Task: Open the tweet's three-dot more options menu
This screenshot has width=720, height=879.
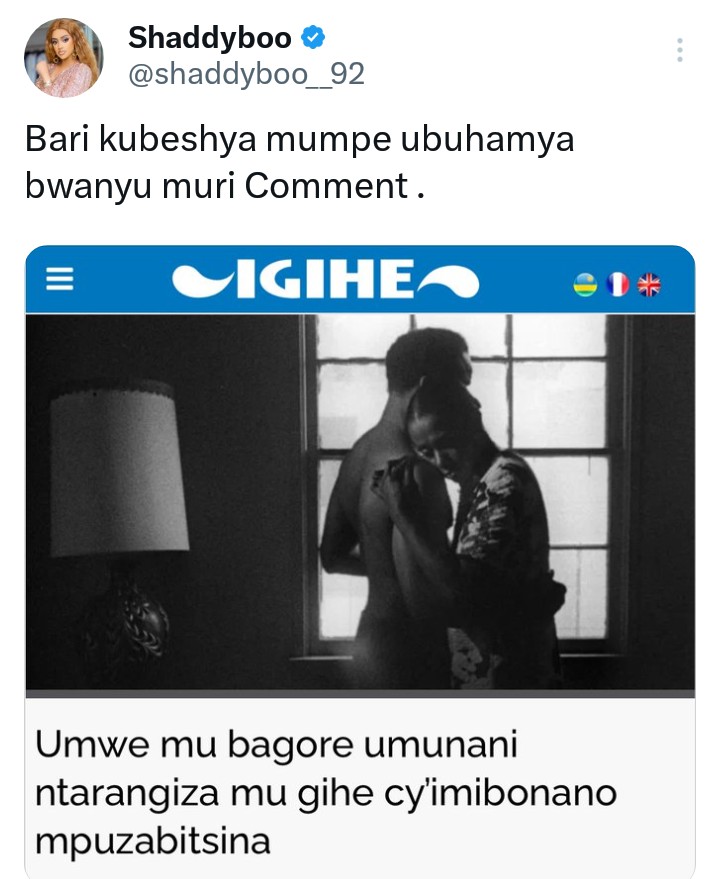Action: 680,50
